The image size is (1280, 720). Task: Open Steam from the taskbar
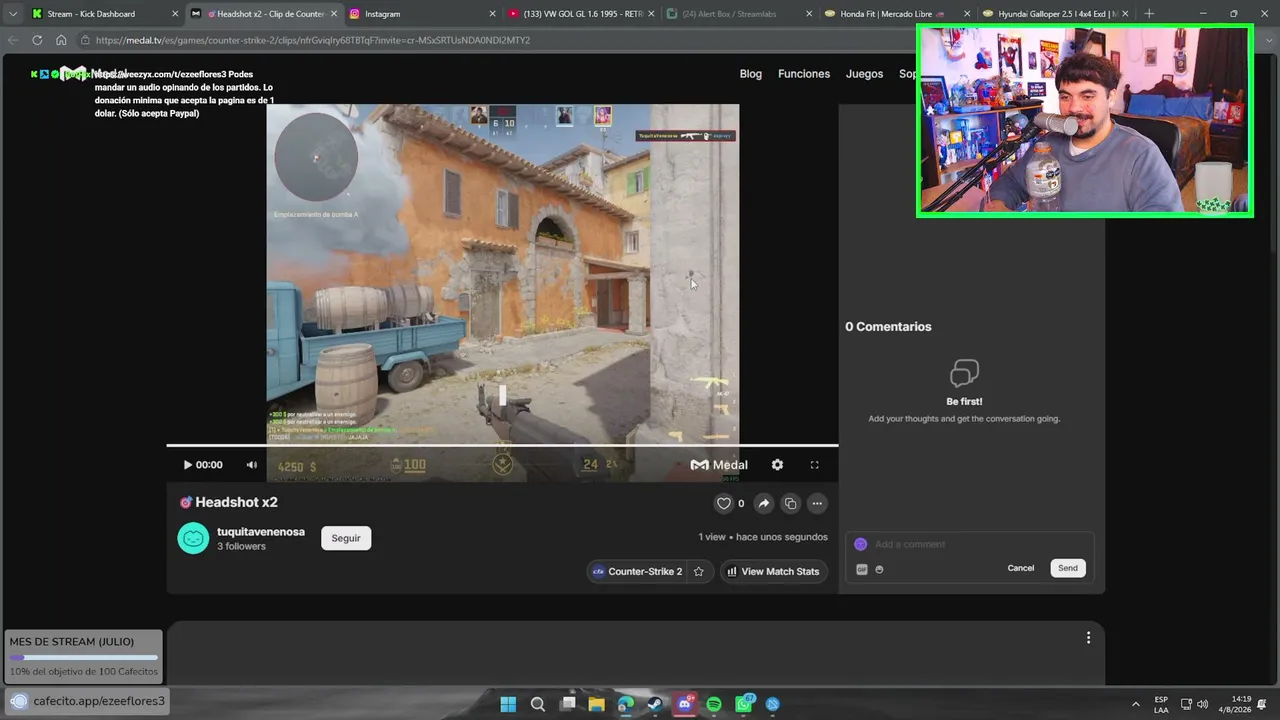pyautogui.click(x=655, y=704)
